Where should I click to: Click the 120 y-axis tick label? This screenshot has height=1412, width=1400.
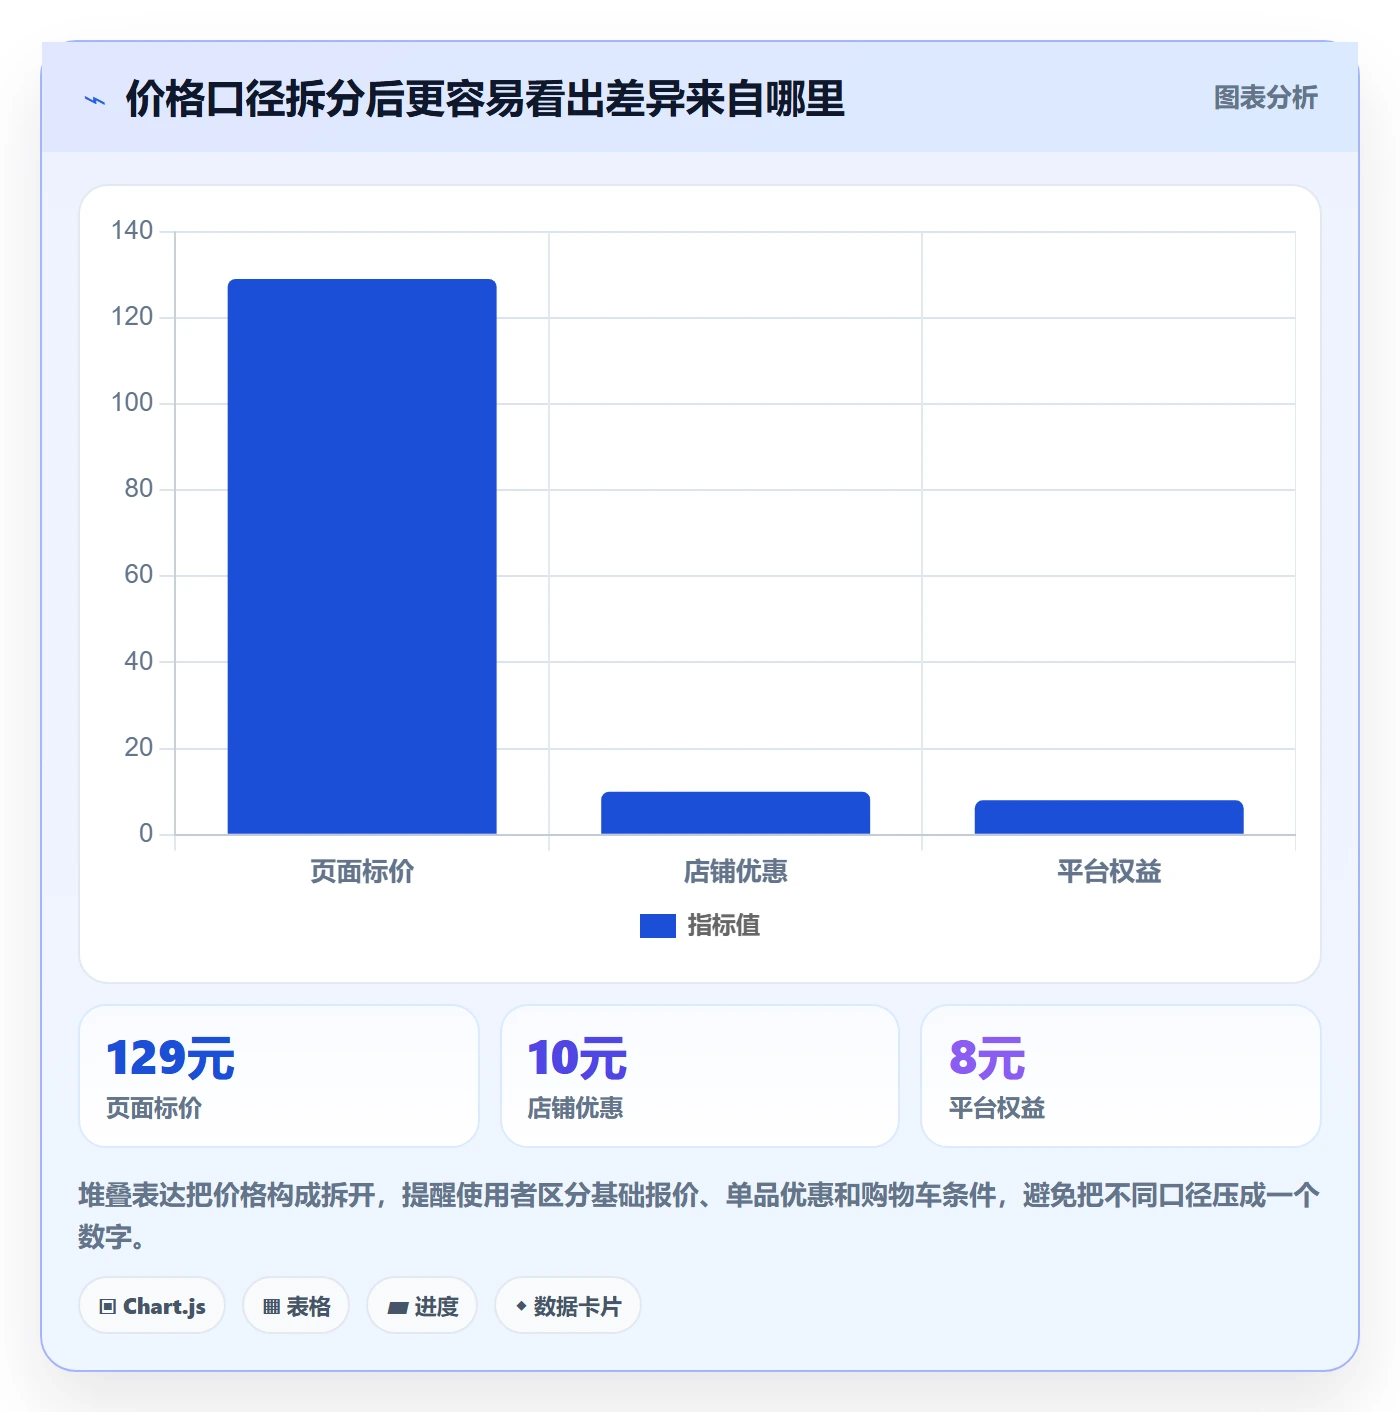tap(132, 317)
